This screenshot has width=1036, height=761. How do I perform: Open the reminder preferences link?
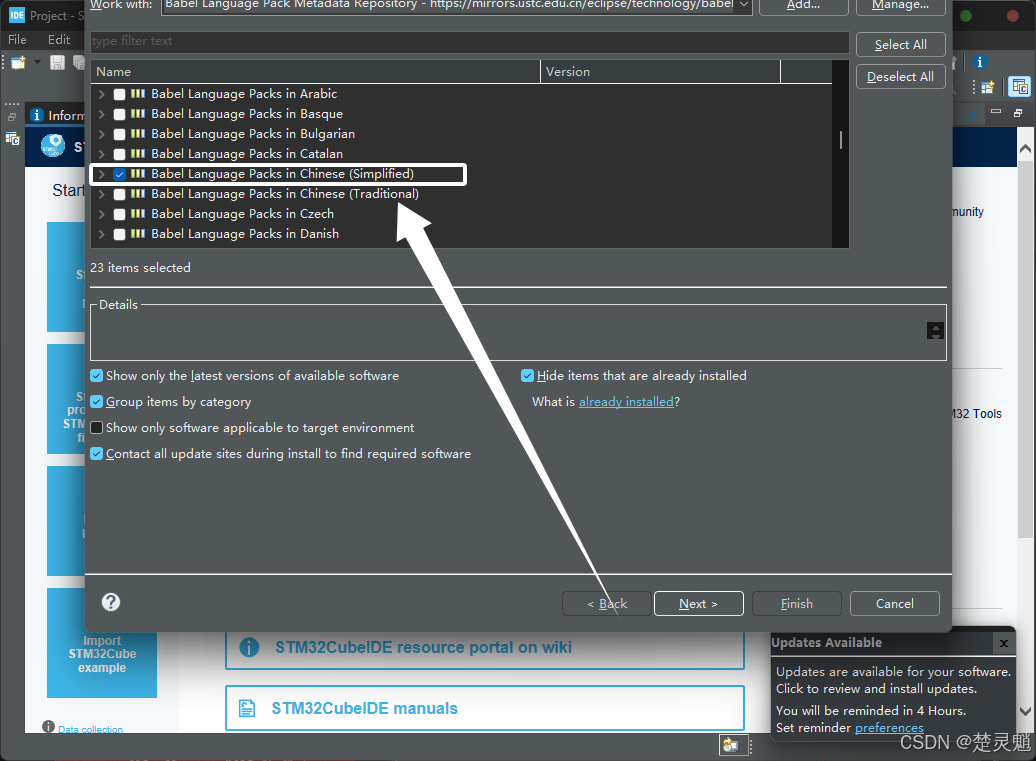889,728
